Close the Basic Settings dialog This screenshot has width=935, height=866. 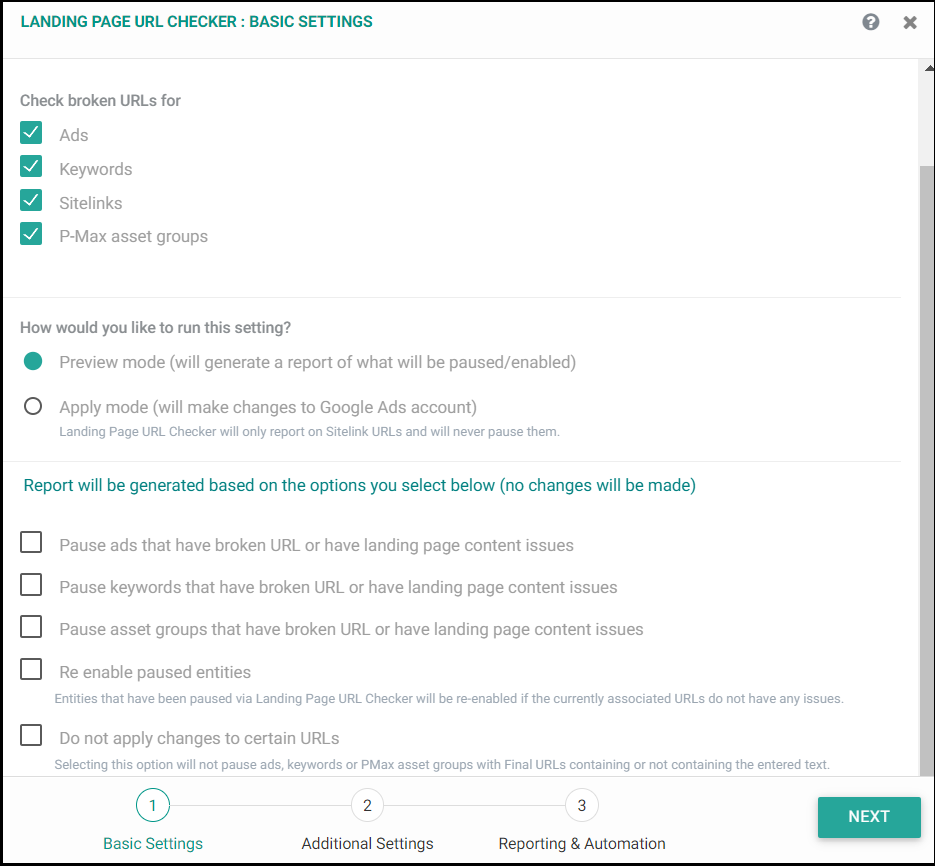coord(910,23)
